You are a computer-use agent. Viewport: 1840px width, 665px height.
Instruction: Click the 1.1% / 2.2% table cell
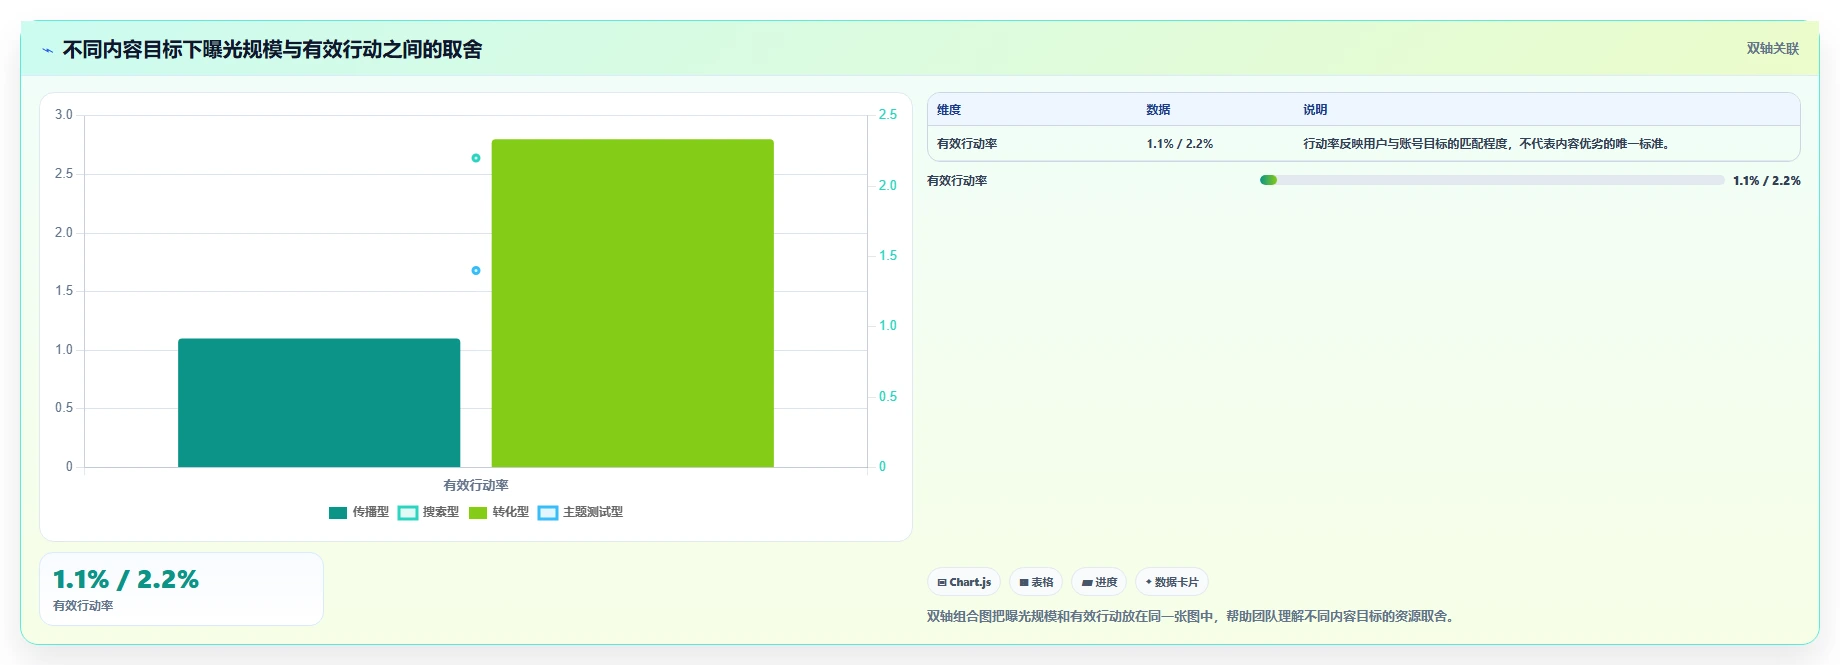[x=1180, y=144]
